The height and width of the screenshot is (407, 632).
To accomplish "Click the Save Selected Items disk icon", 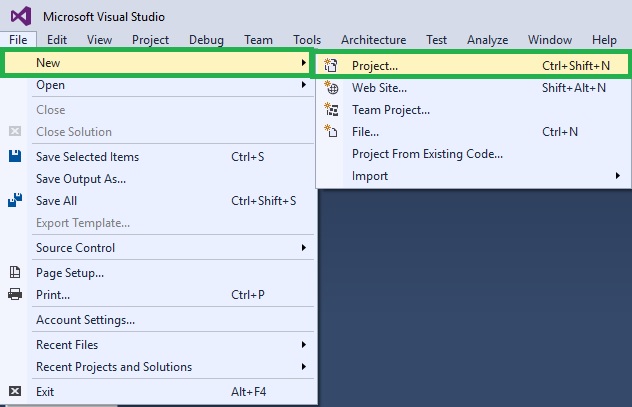I will tap(15, 157).
